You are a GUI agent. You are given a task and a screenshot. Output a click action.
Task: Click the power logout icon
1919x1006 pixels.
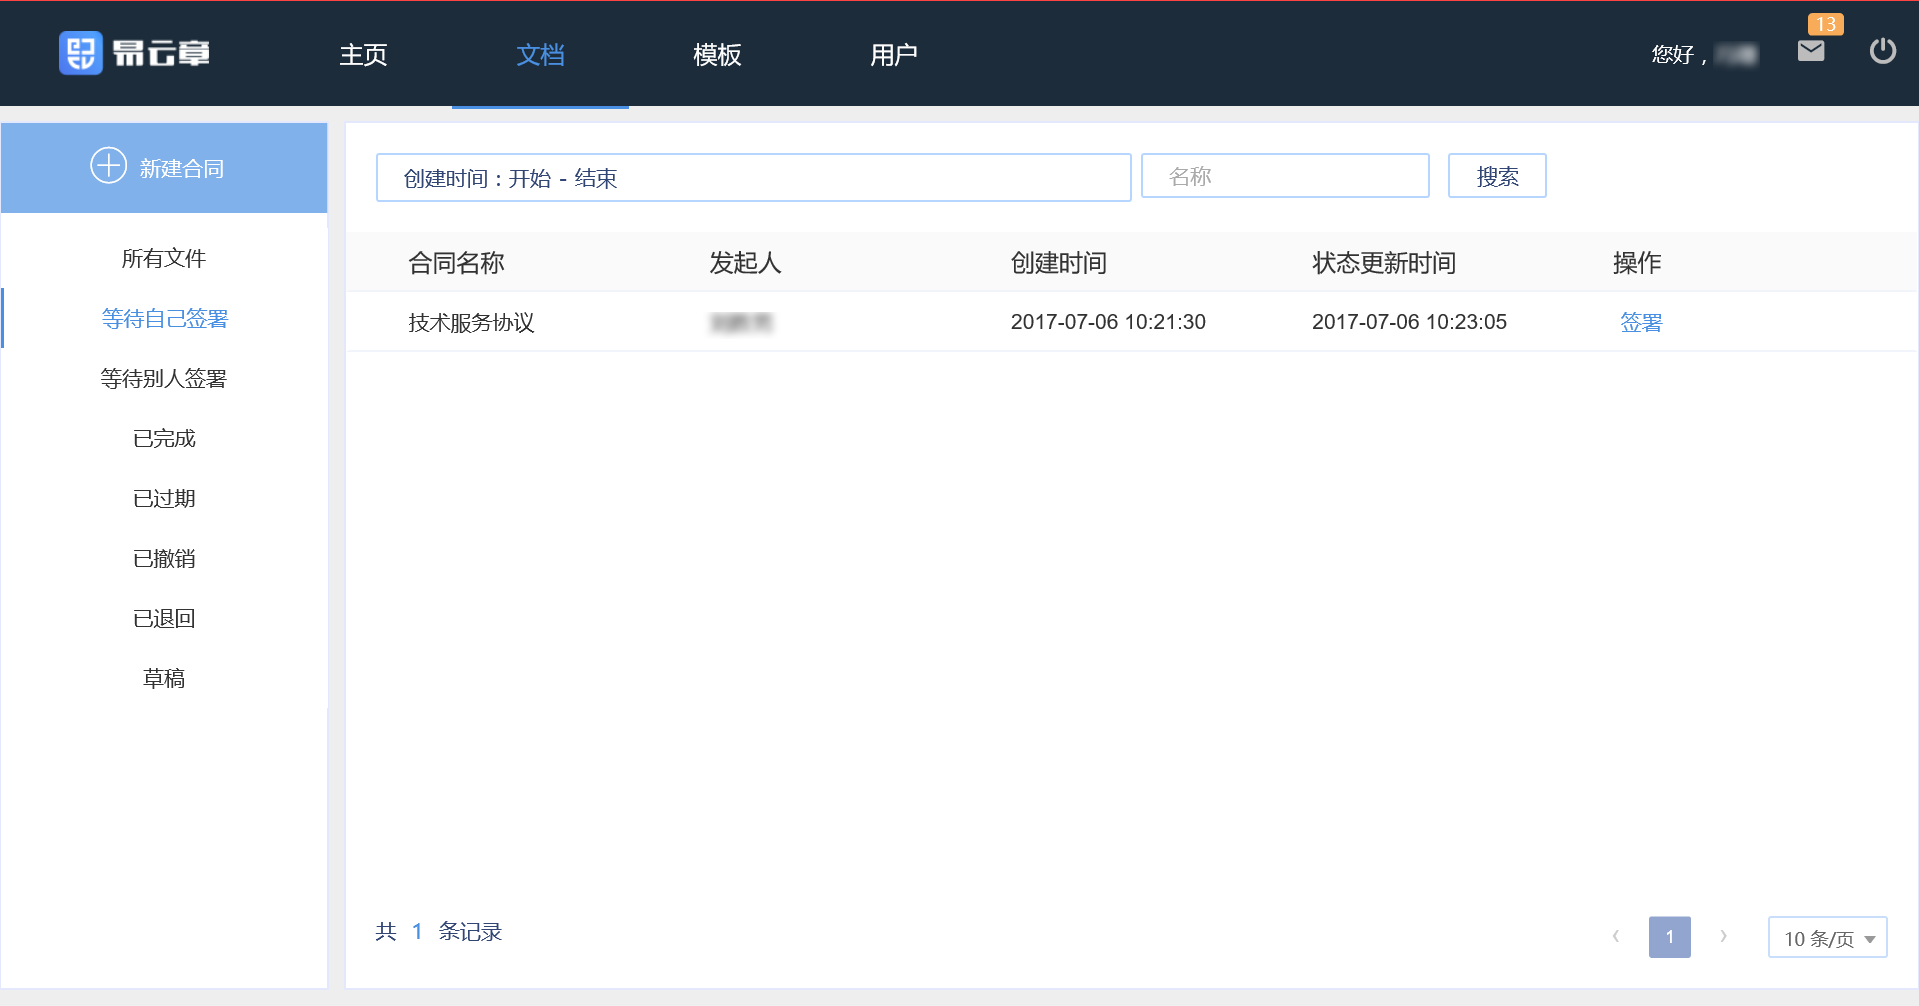pos(1882,51)
